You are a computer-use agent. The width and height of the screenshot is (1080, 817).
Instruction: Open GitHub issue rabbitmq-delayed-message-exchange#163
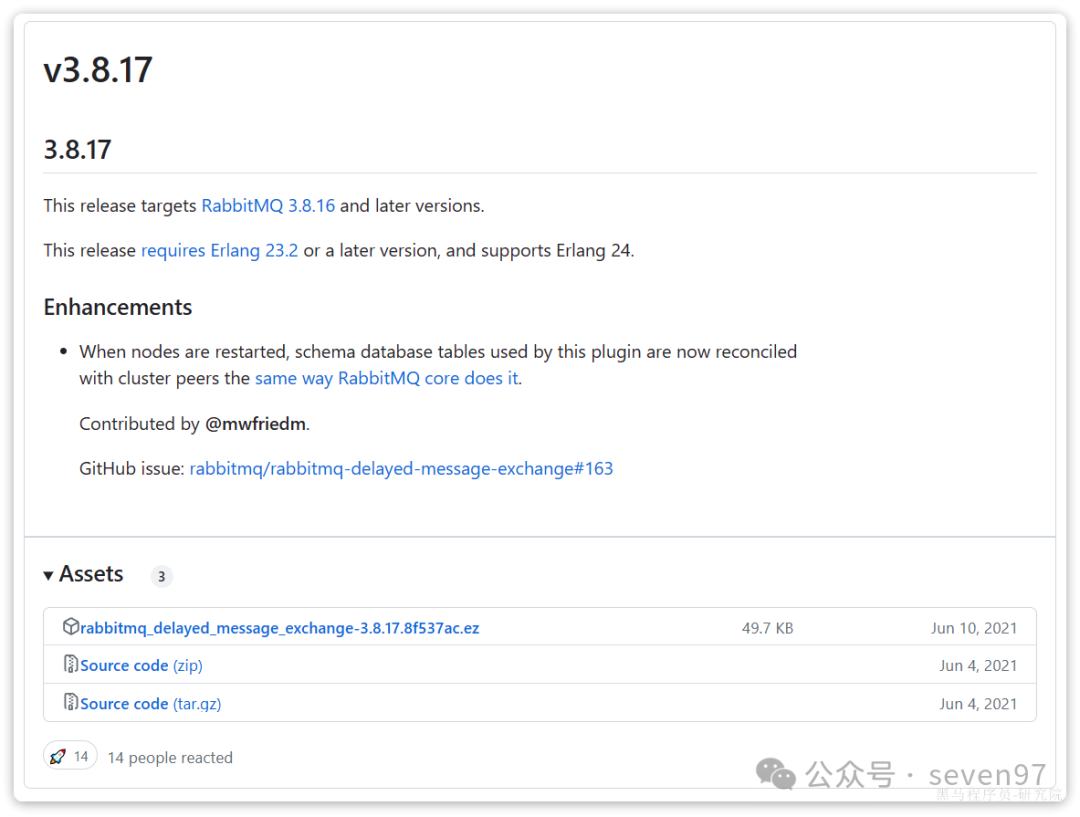click(x=401, y=469)
